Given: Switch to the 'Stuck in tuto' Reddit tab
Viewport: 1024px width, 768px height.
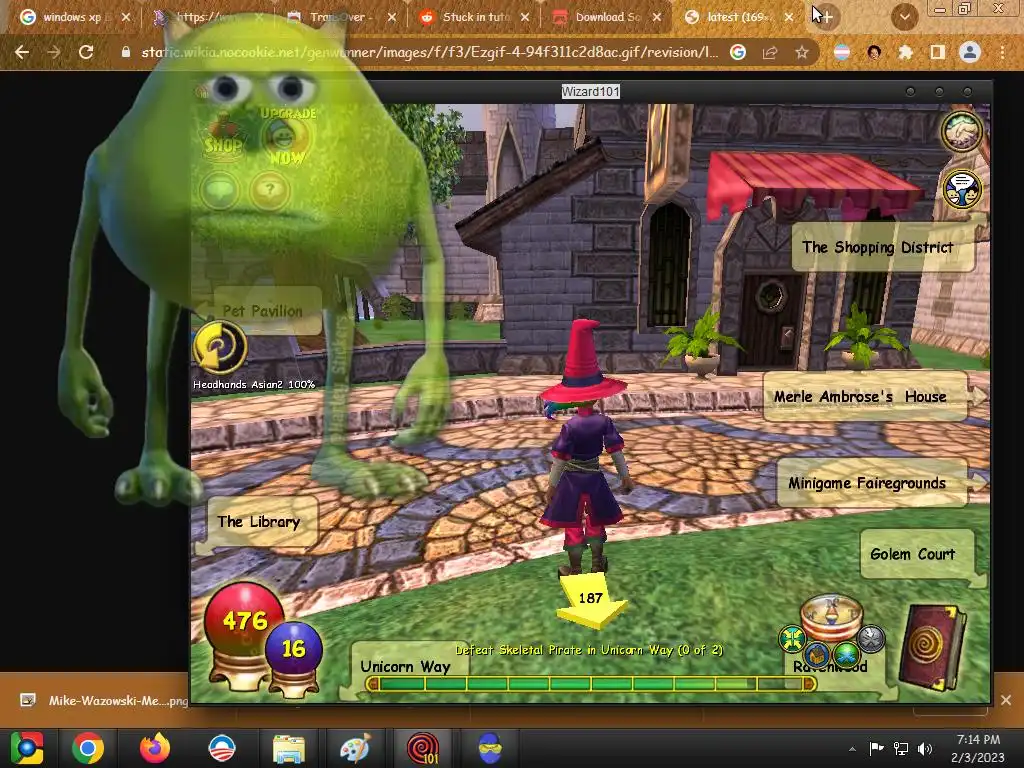Looking at the screenshot, I should coord(473,17).
